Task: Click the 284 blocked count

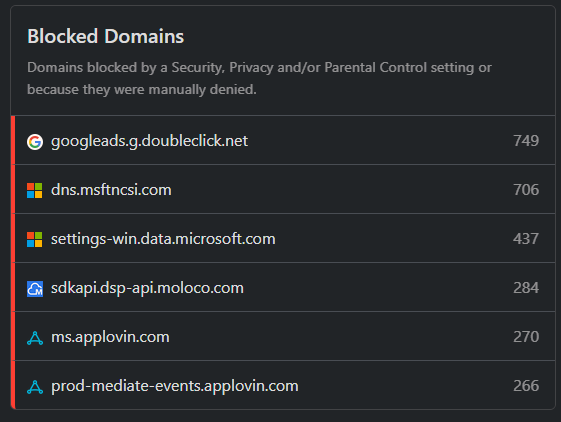Action: click(526, 288)
